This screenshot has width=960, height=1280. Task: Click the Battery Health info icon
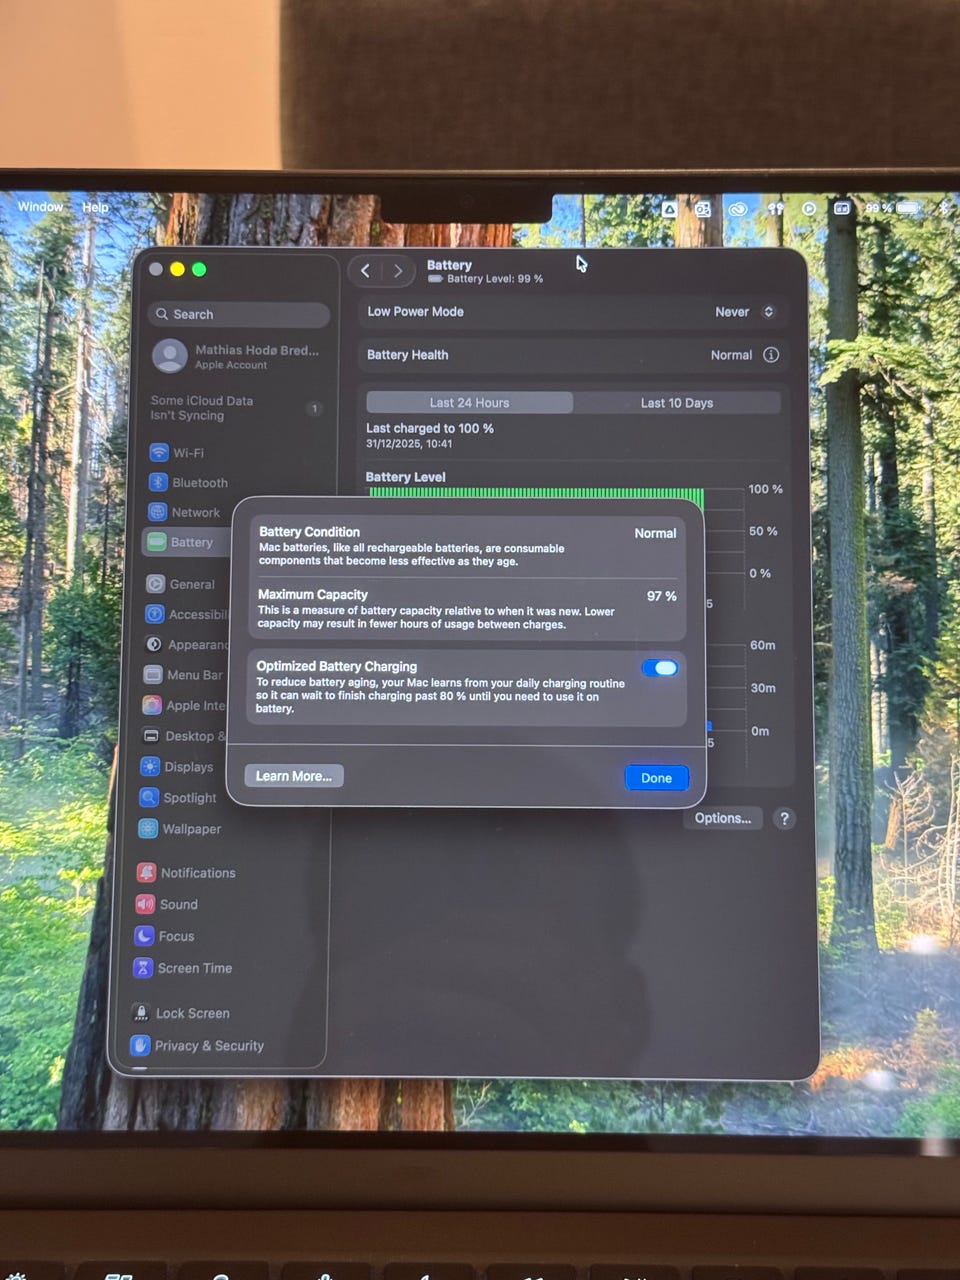point(771,355)
